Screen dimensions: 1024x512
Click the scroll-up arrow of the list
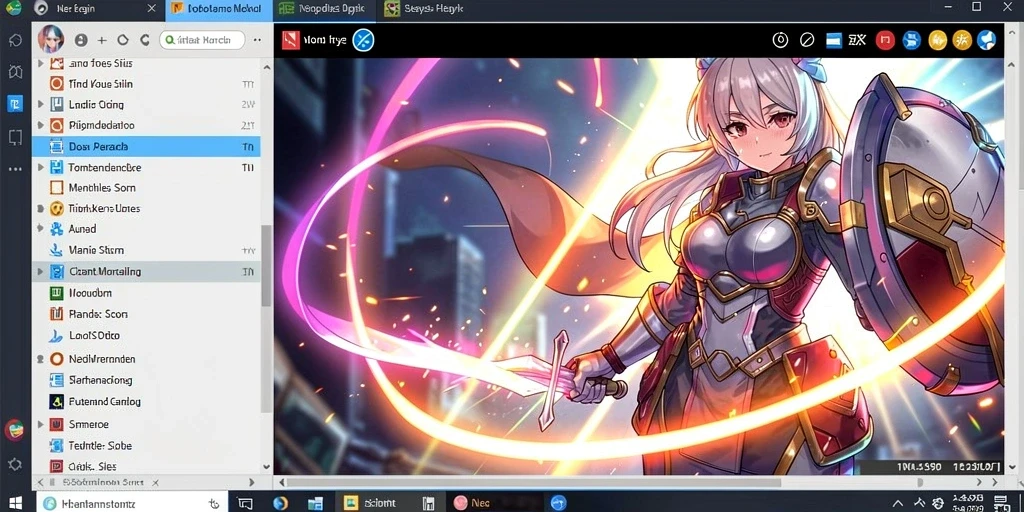266,65
